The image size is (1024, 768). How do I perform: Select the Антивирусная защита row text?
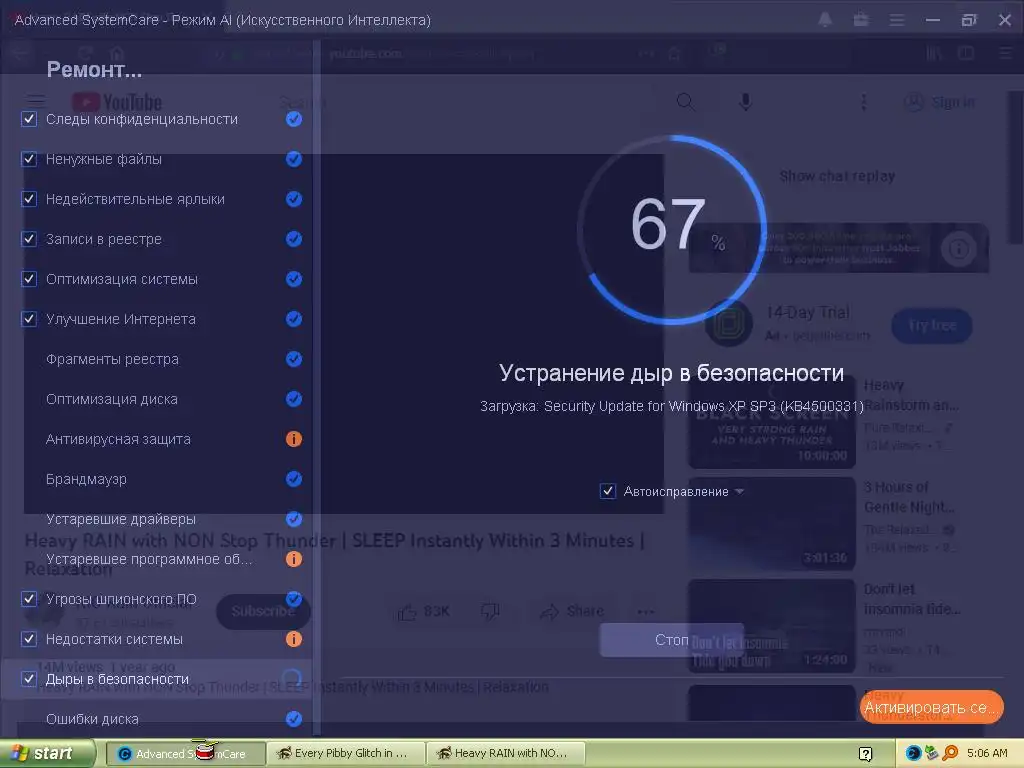[x=118, y=439]
